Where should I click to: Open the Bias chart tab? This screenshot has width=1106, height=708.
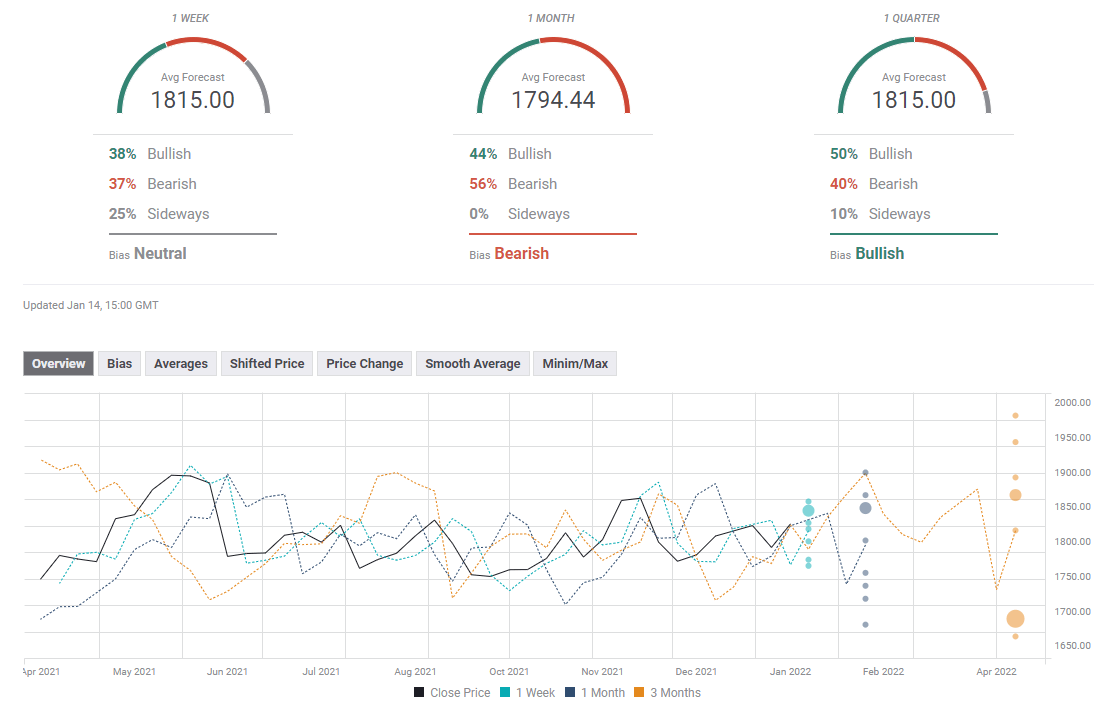[120, 364]
